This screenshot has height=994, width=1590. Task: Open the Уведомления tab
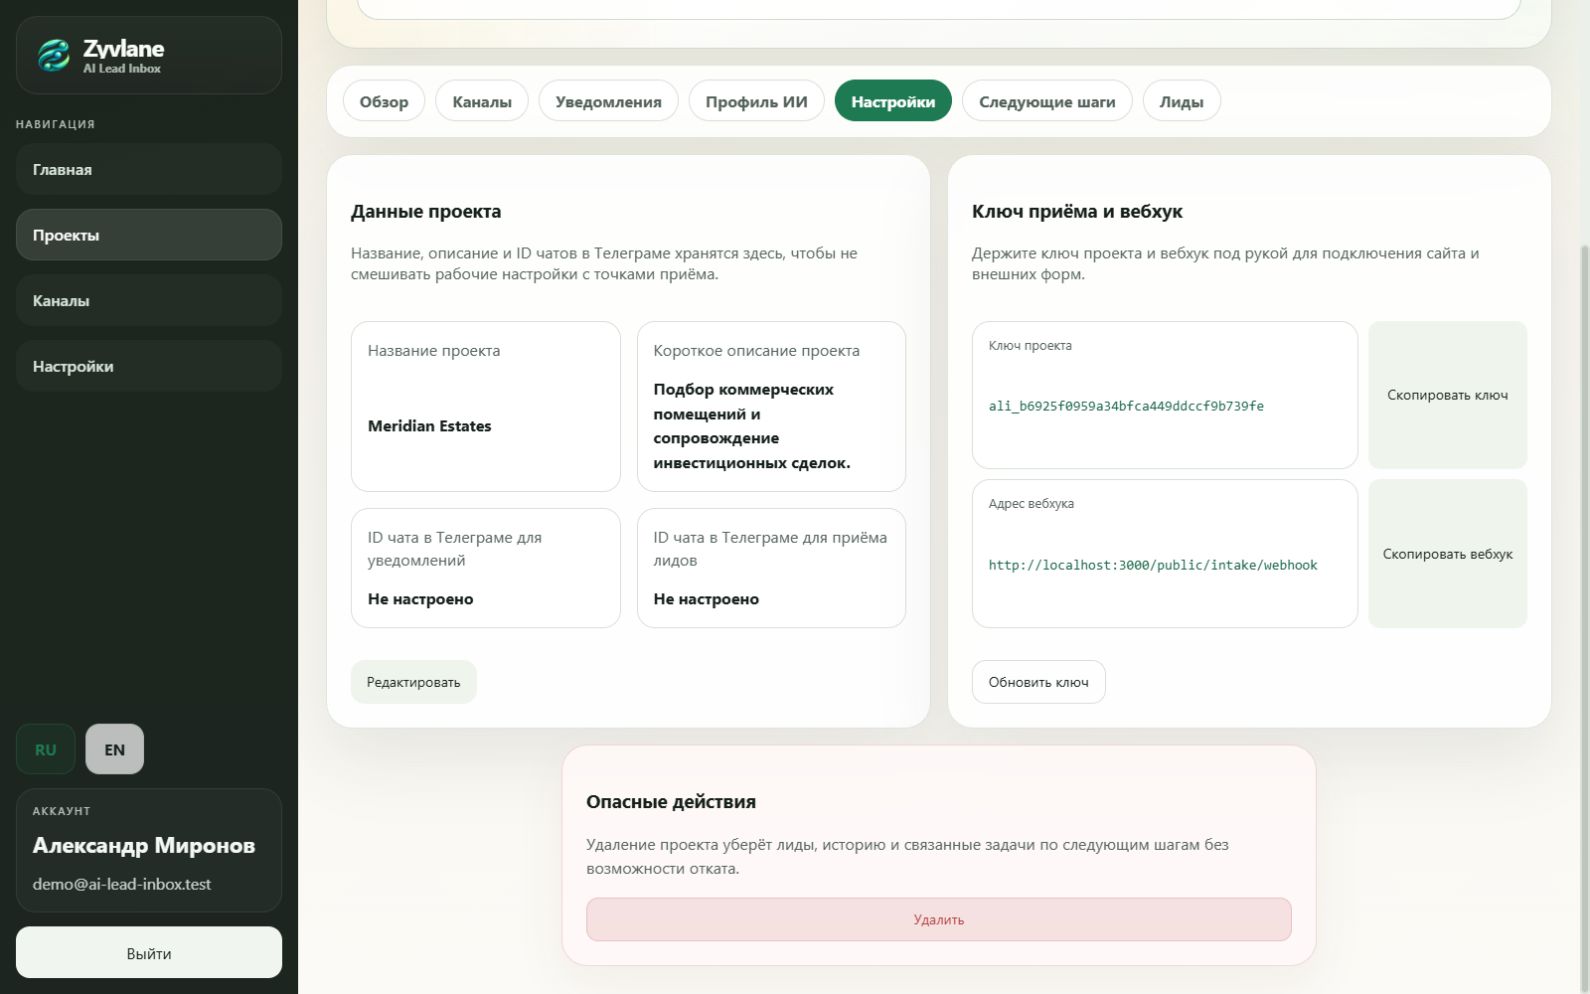tap(608, 101)
